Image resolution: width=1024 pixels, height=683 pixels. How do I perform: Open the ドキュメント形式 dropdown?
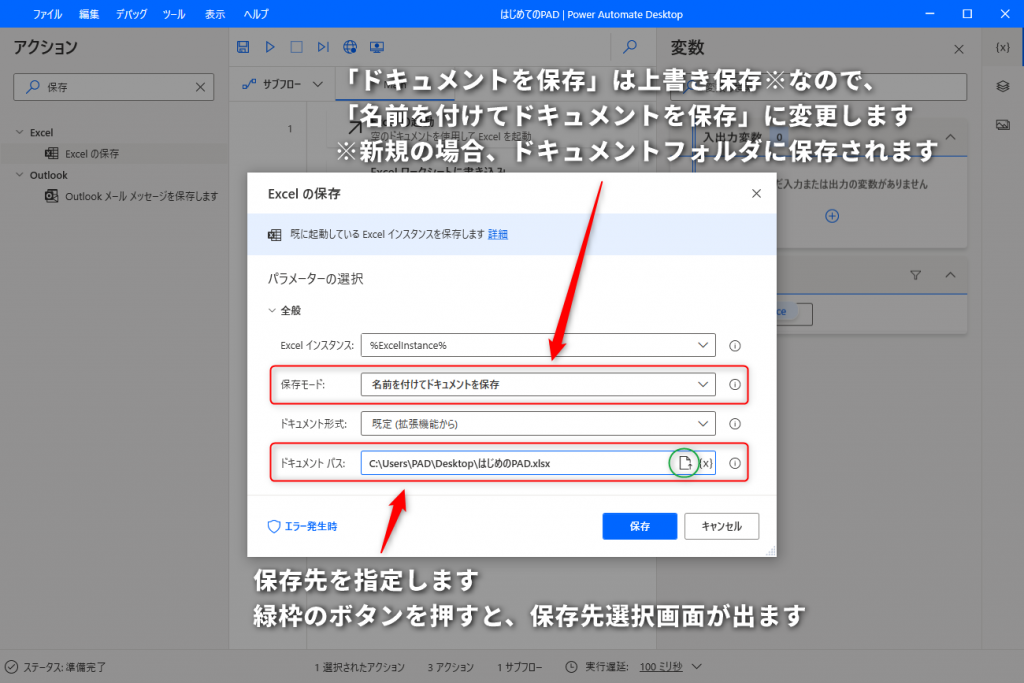pyautogui.click(x=538, y=423)
